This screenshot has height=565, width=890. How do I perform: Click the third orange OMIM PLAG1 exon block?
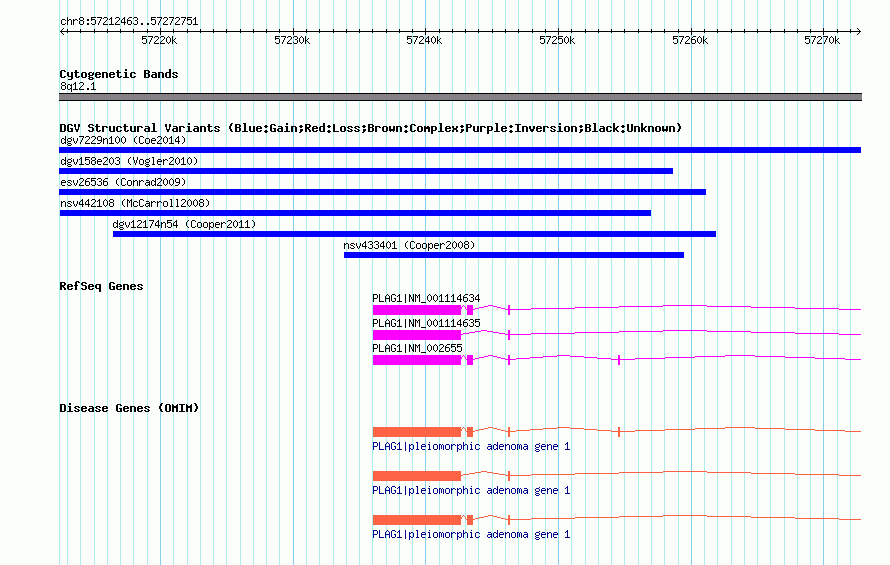[417, 520]
